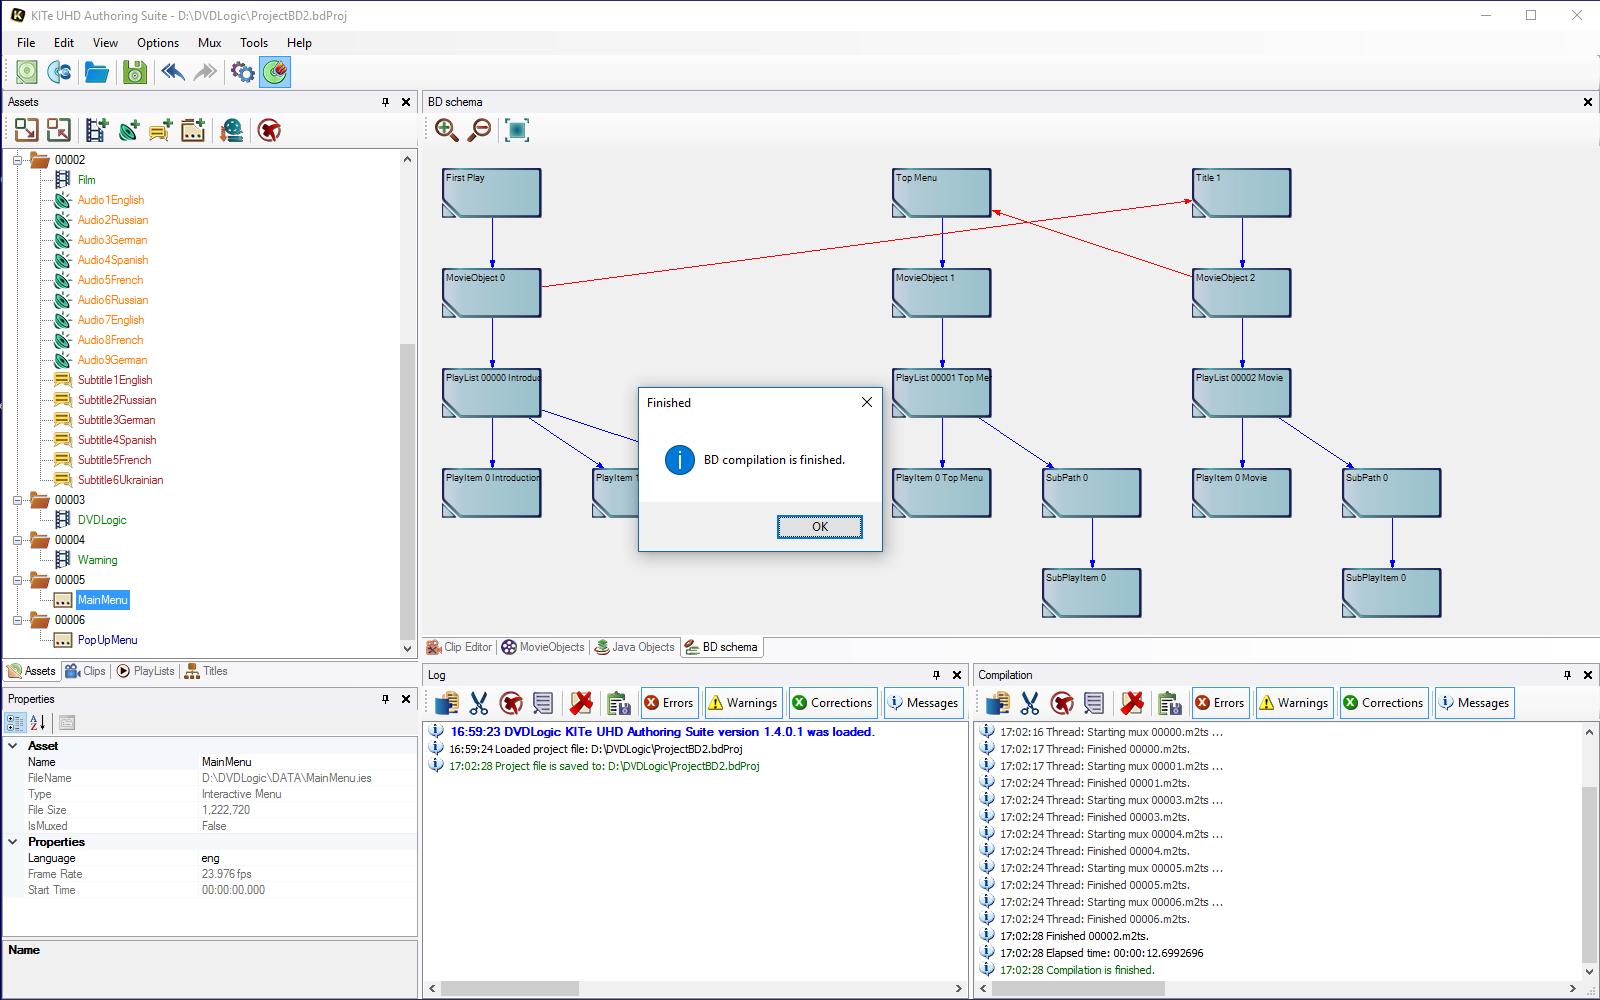
Task: Switch Properties to alphabetical sort view
Action: [x=38, y=722]
